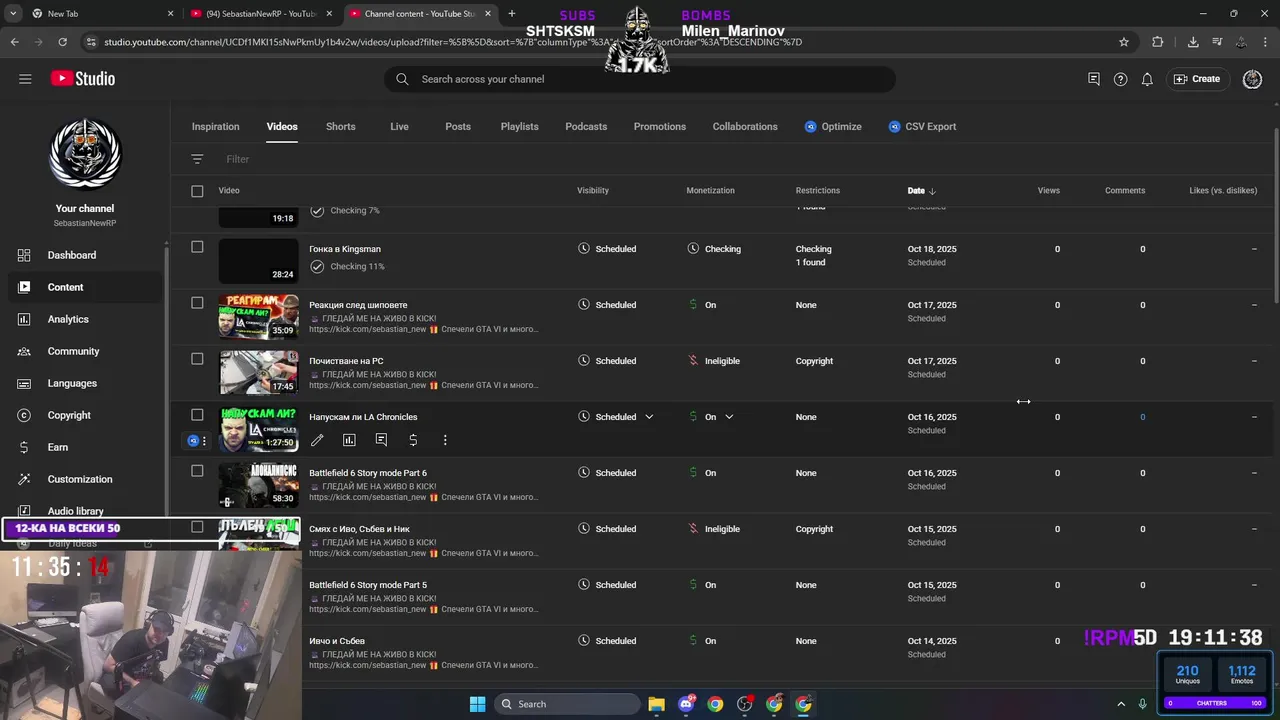The width and height of the screenshot is (1280, 720).
Task: Open thumbnail of Реакция след шиповете
Action: pyautogui.click(x=259, y=316)
